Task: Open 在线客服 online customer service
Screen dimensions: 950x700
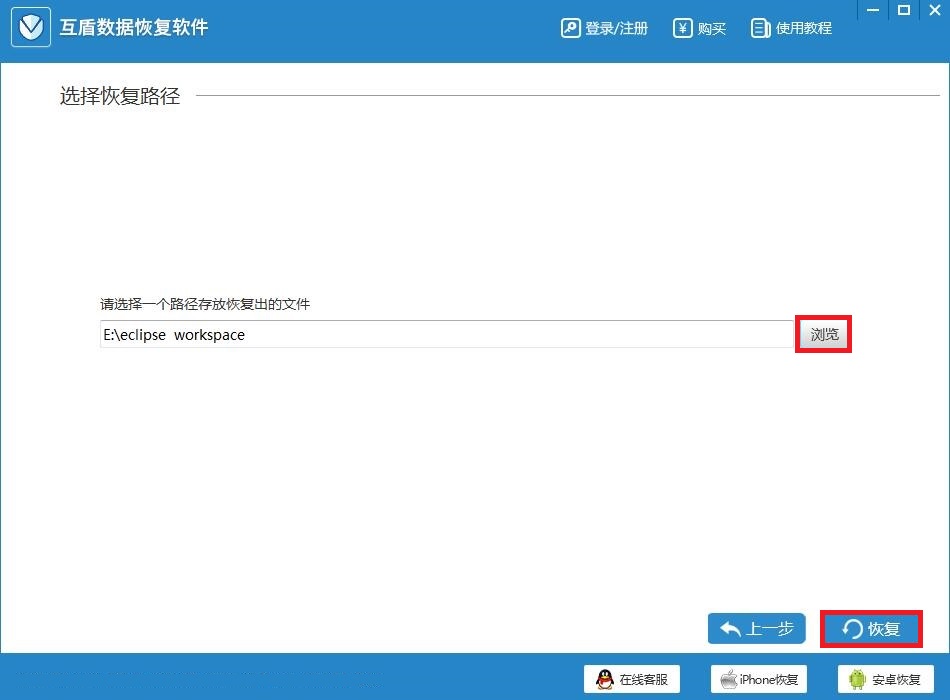Action: (631, 679)
